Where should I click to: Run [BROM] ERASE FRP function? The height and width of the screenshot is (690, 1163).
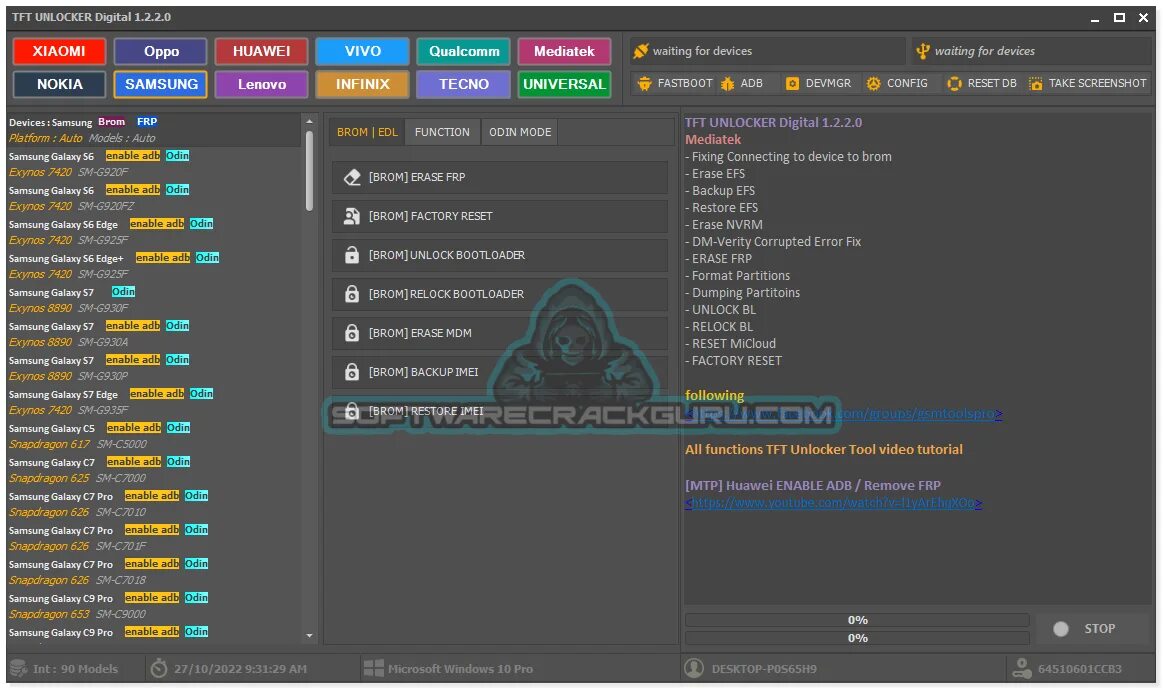(499, 177)
